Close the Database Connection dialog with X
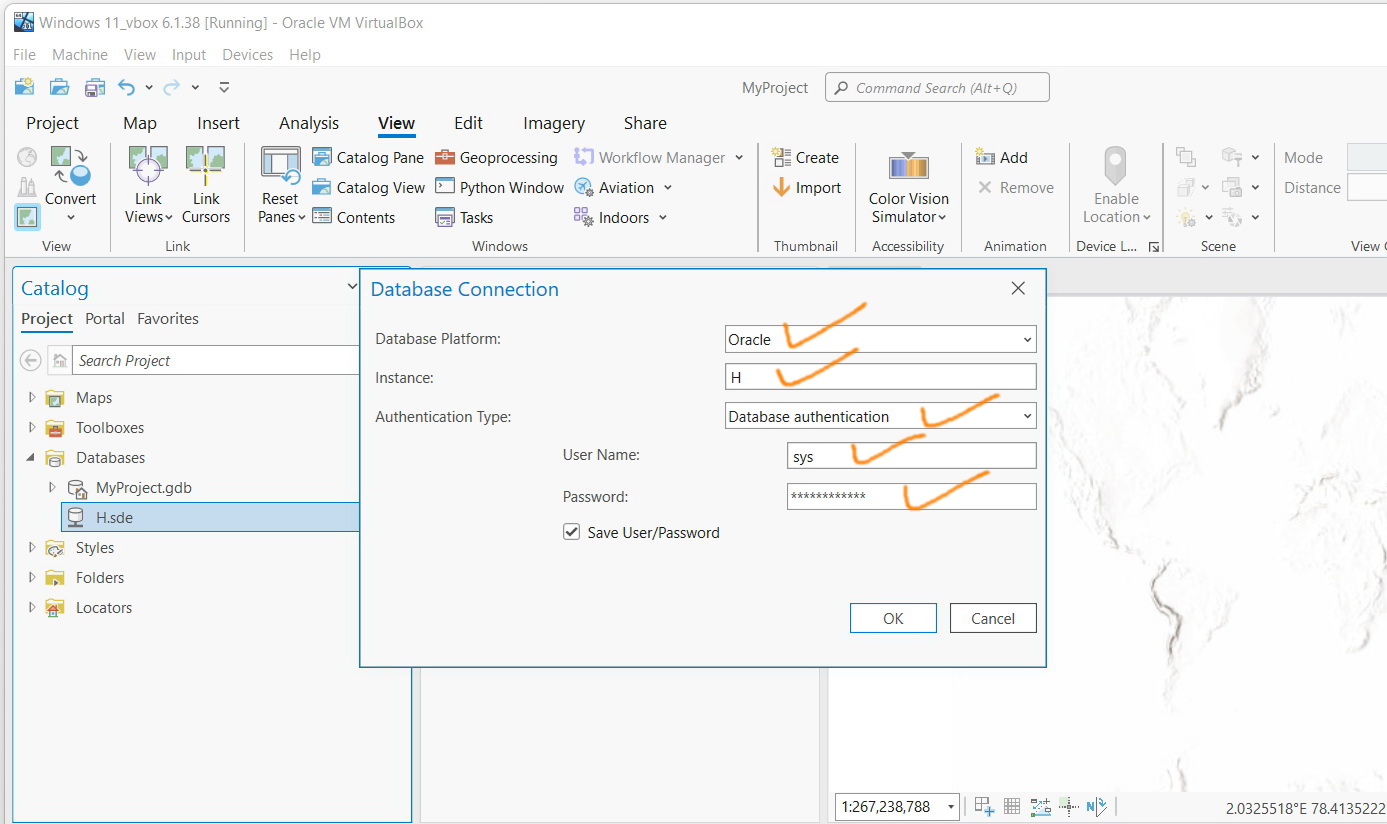 pos(1018,289)
